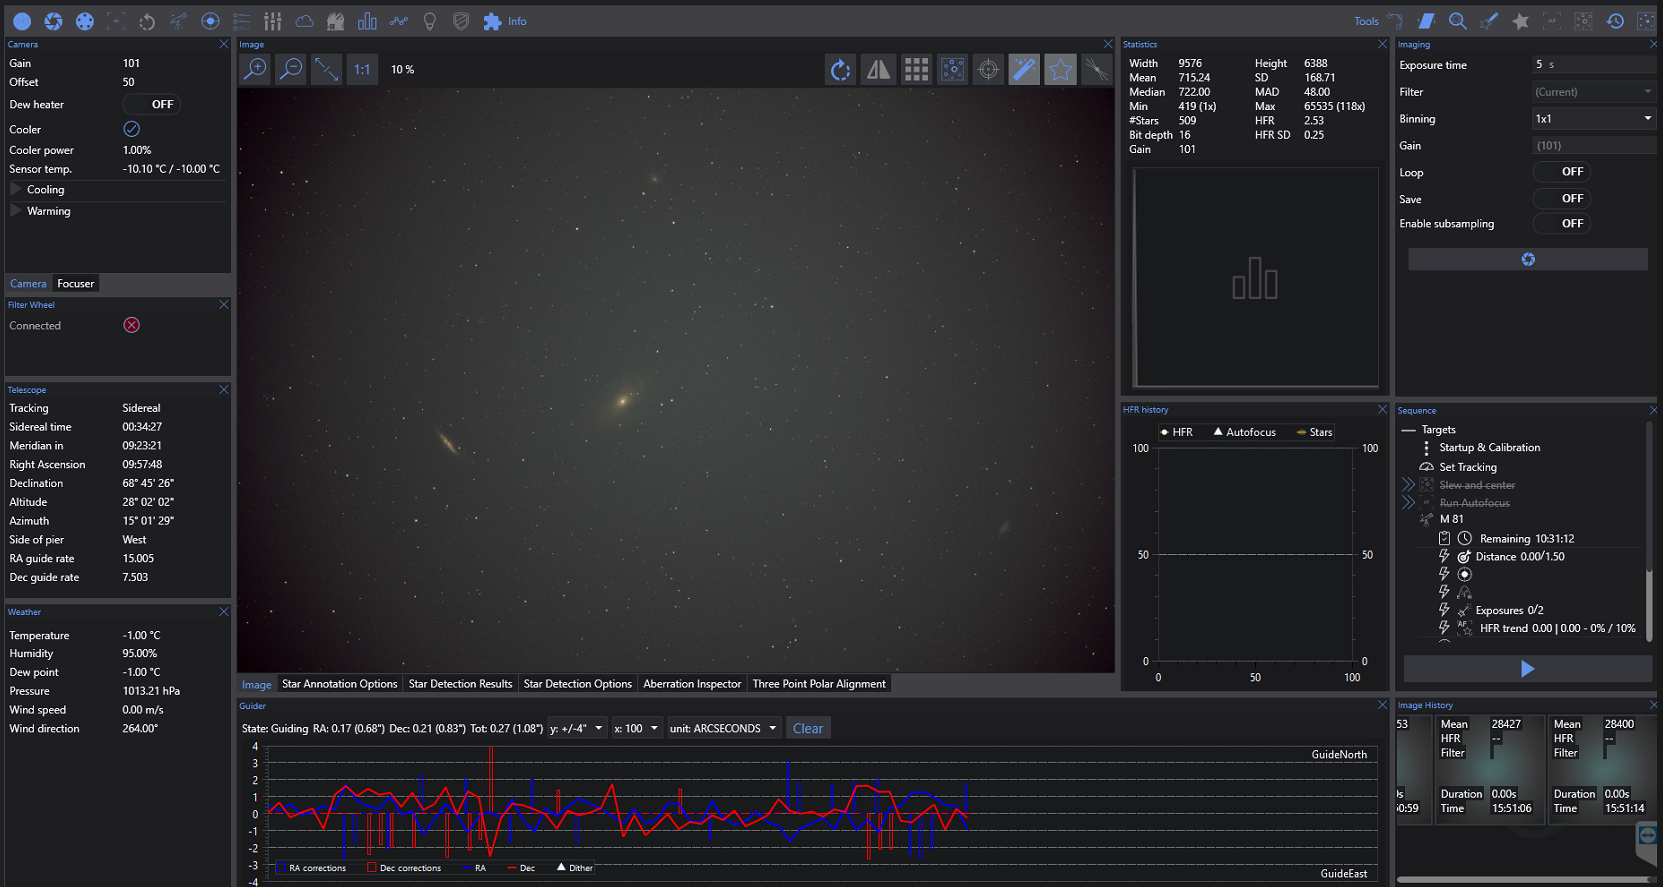The height and width of the screenshot is (887, 1663).
Task: Zoom in on the image preview
Action: pyautogui.click(x=256, y=69)
